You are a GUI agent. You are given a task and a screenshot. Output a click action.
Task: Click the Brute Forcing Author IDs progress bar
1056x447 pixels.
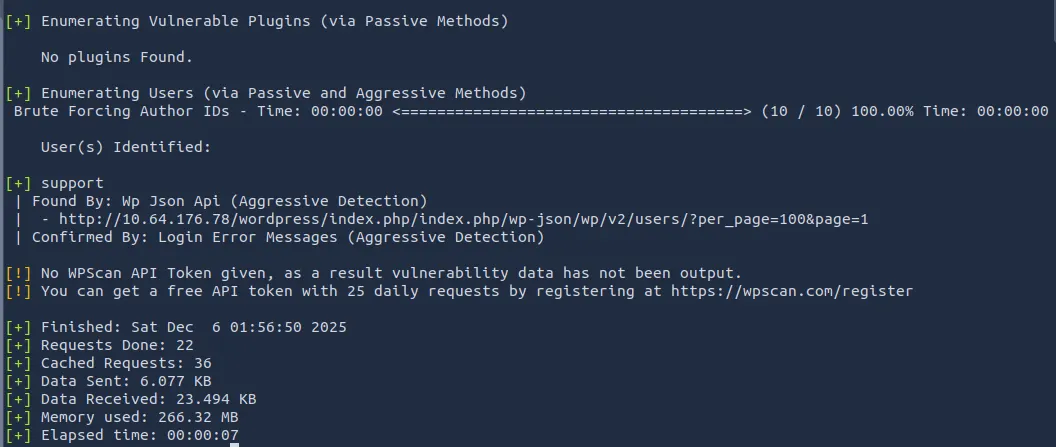[x=572, y=111]
